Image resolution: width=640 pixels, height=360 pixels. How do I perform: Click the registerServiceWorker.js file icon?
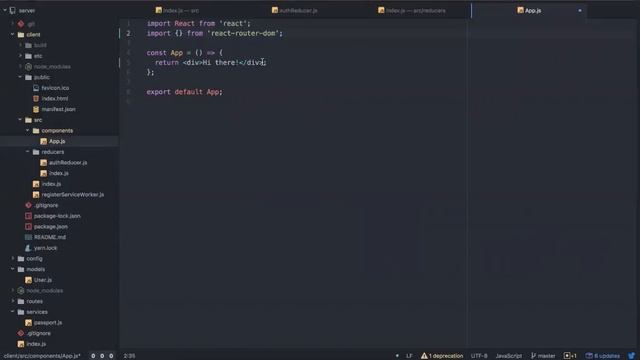tap(36, 195)
